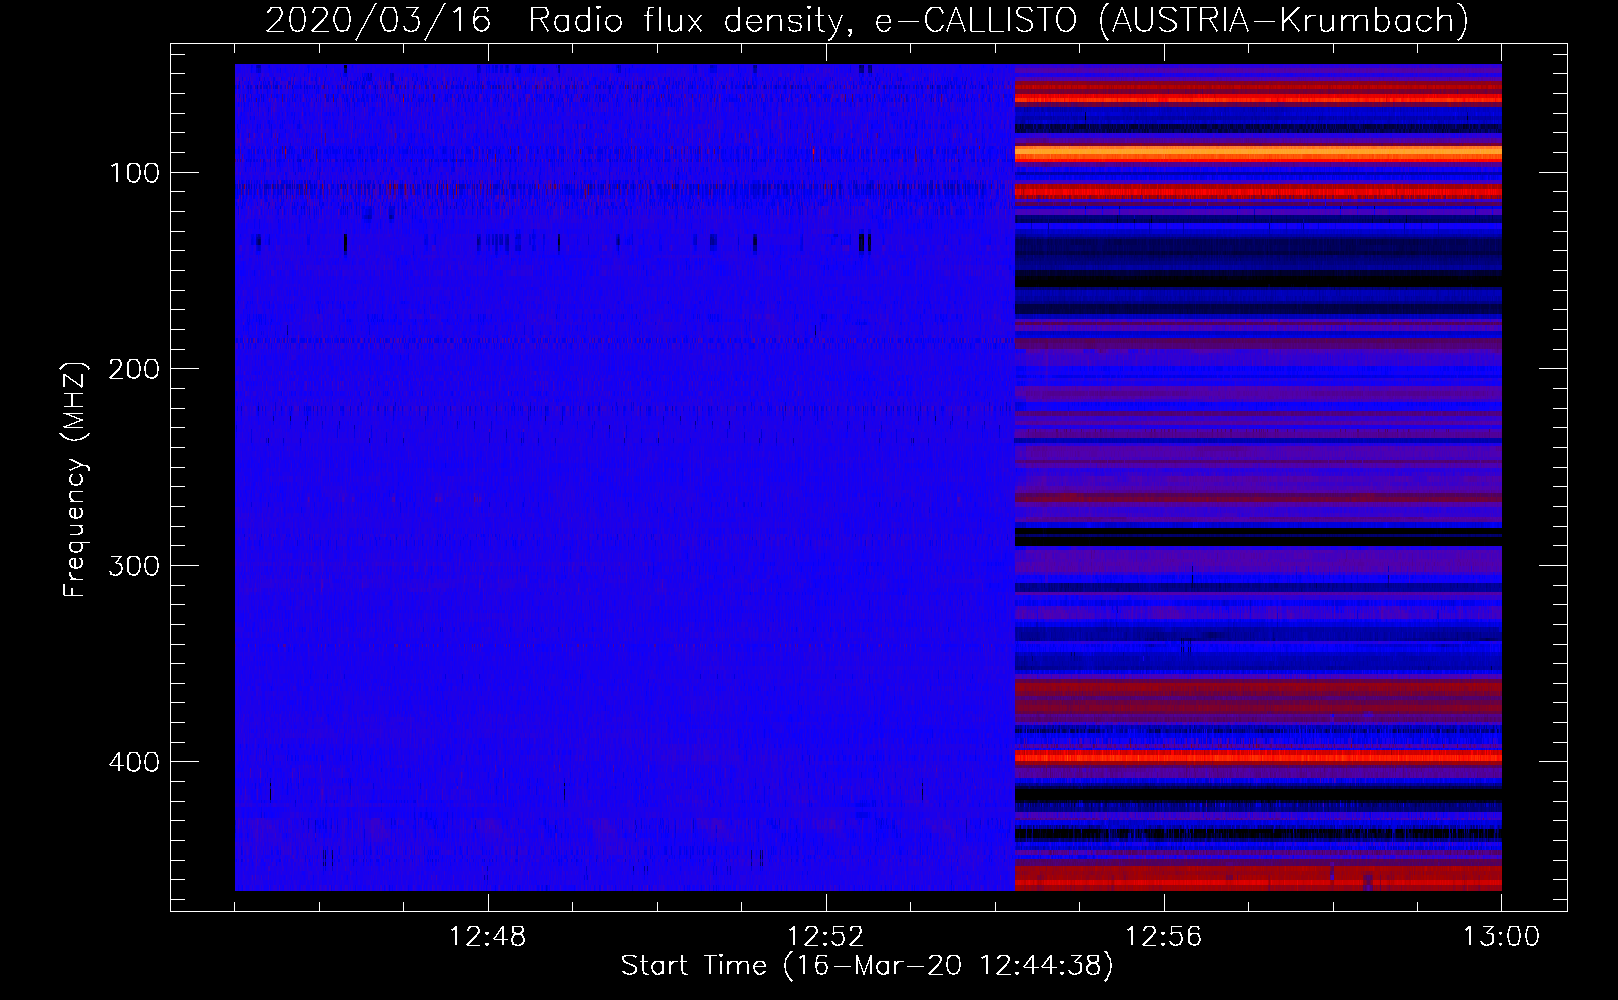Click the 12:52 time tick label

tap(826, 937)
